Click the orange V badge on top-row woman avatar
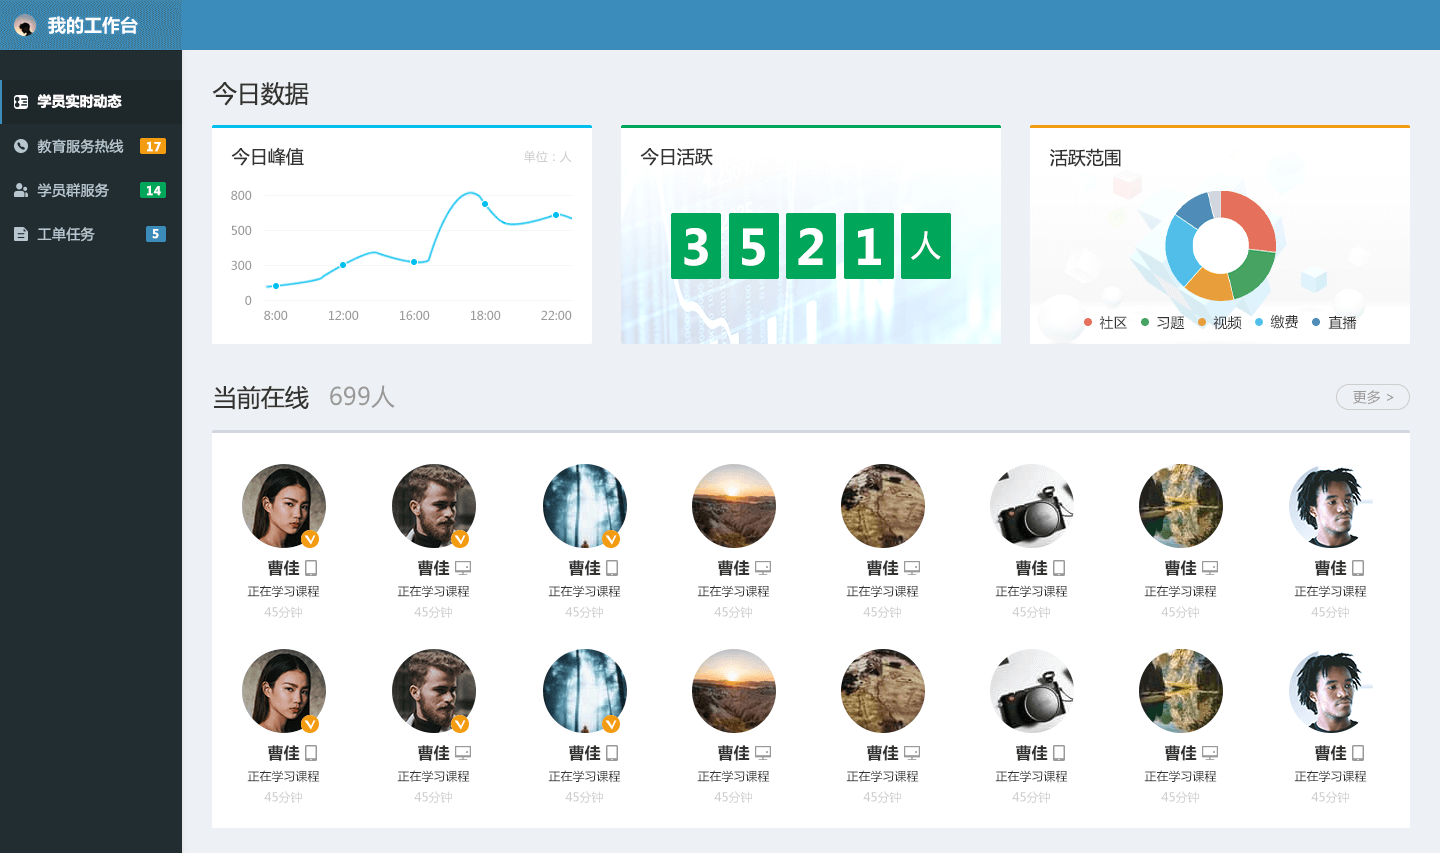1440x853 pixels. tap(310, 539)
